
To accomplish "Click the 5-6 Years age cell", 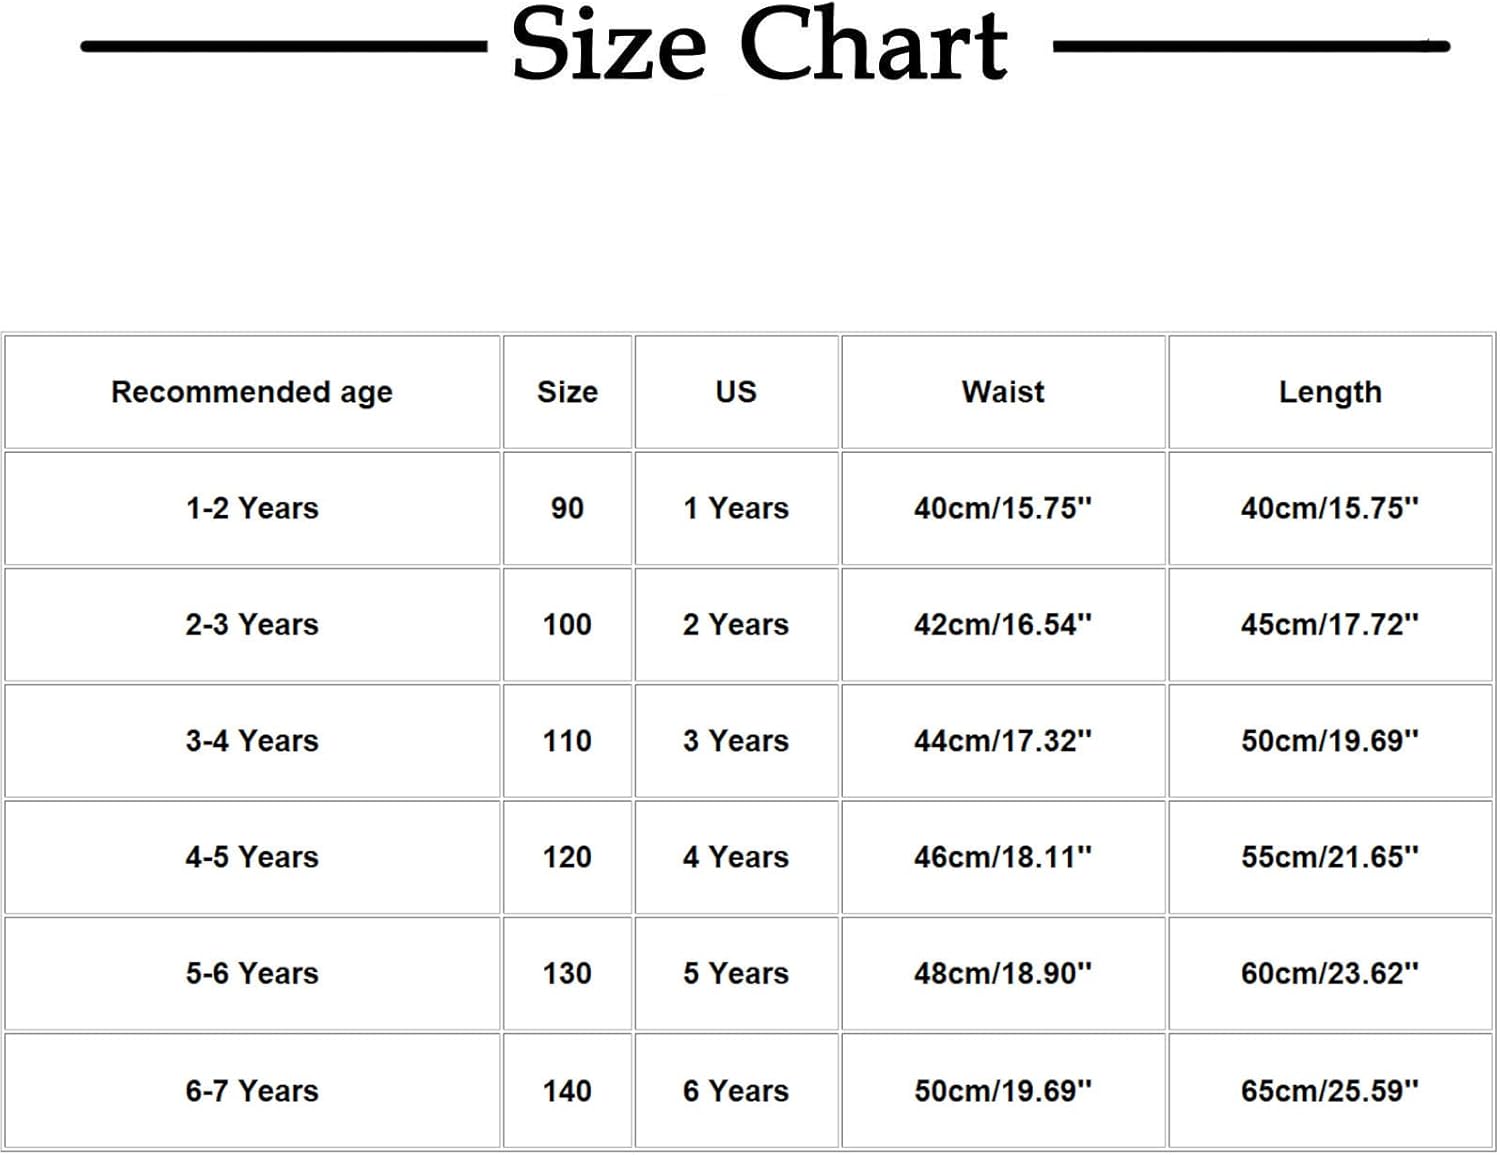I will pyautogui.click(x=252, y=974).
